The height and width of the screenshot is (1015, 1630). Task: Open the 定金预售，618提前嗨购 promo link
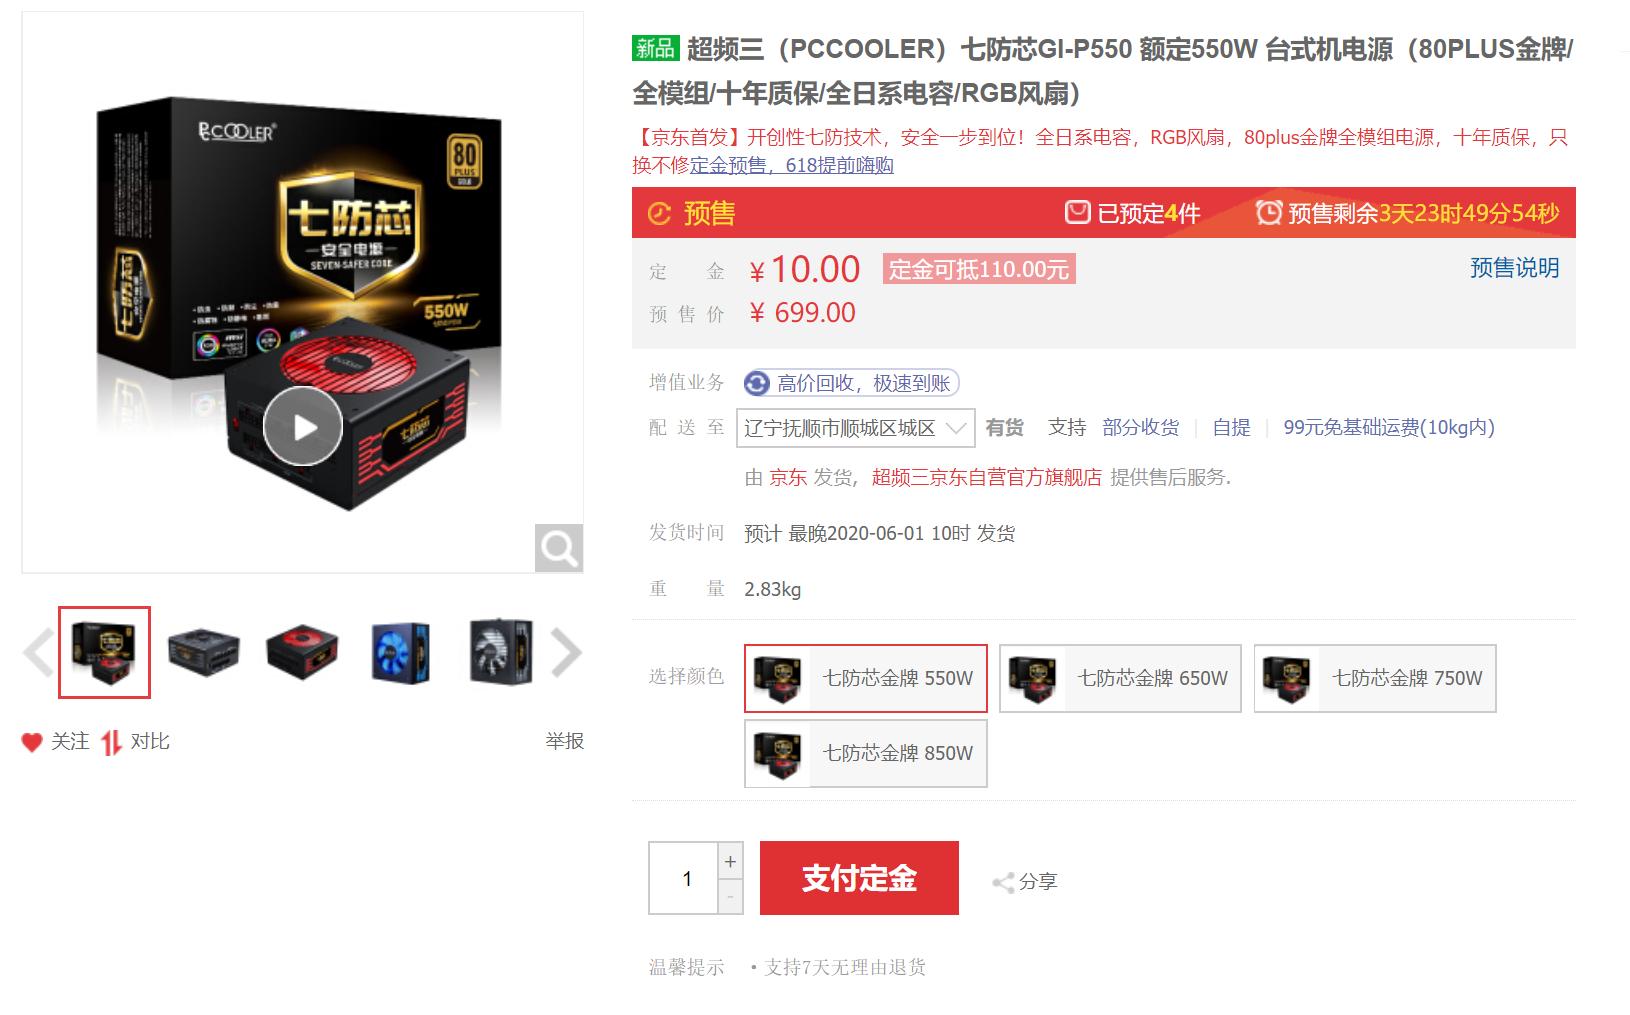pyautogui.click(x=791, y=165)
